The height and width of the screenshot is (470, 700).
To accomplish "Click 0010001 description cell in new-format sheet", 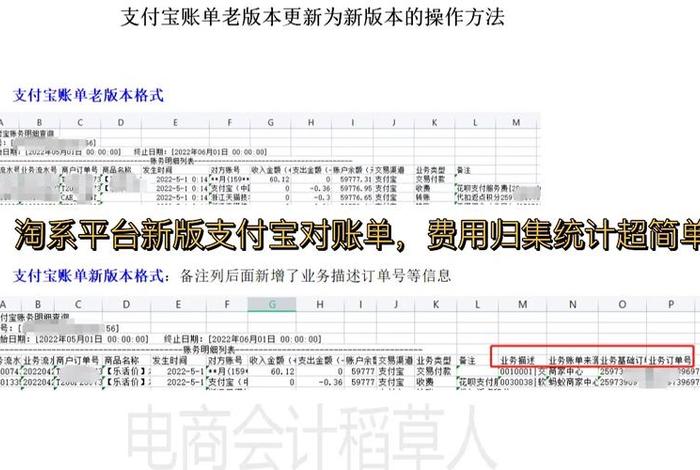I will pos(522,371).
